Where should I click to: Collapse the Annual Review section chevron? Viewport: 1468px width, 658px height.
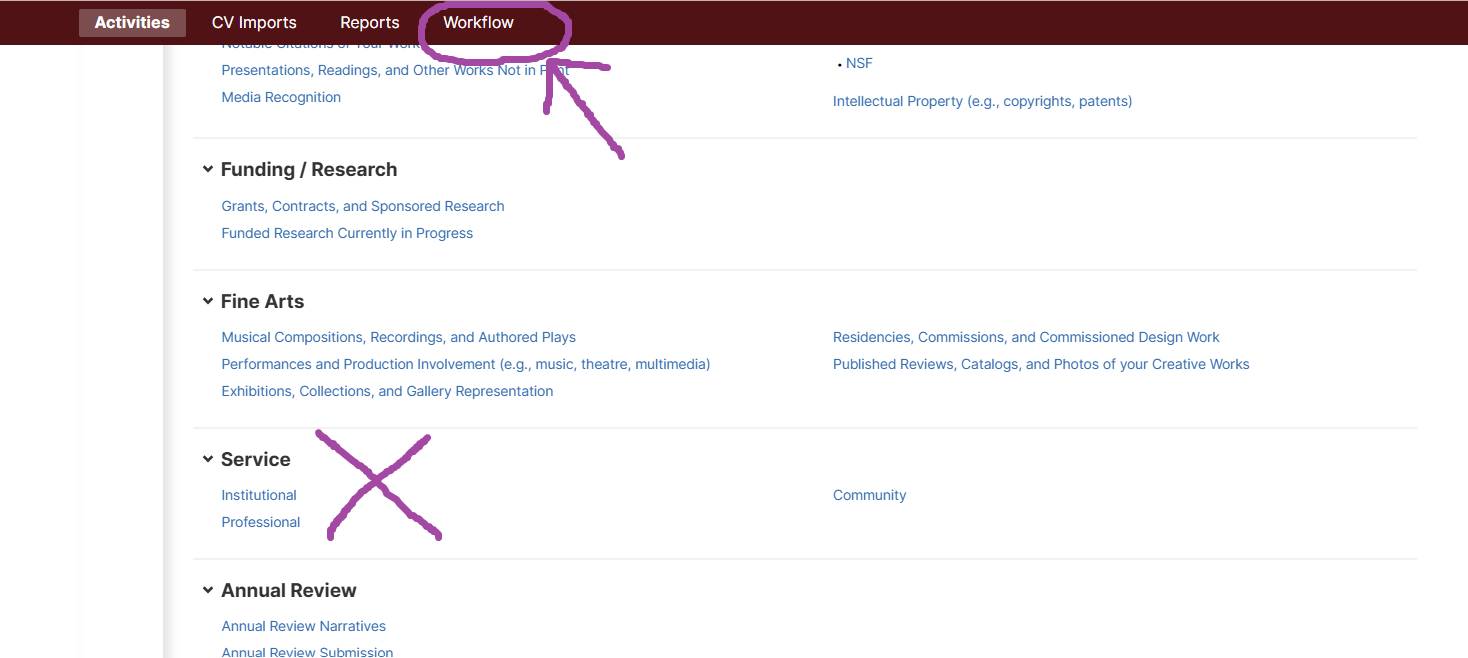click(x=208, y=590)
